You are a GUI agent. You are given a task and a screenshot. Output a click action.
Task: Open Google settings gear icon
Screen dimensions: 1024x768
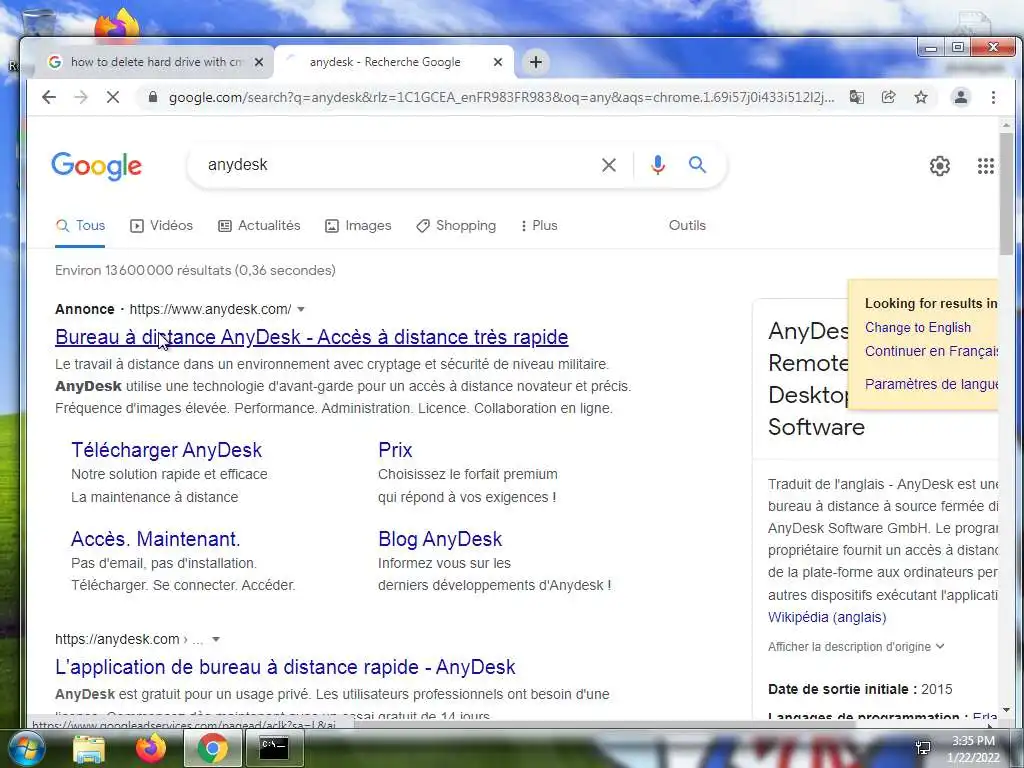pyautogui.click(x=940, y=166)
